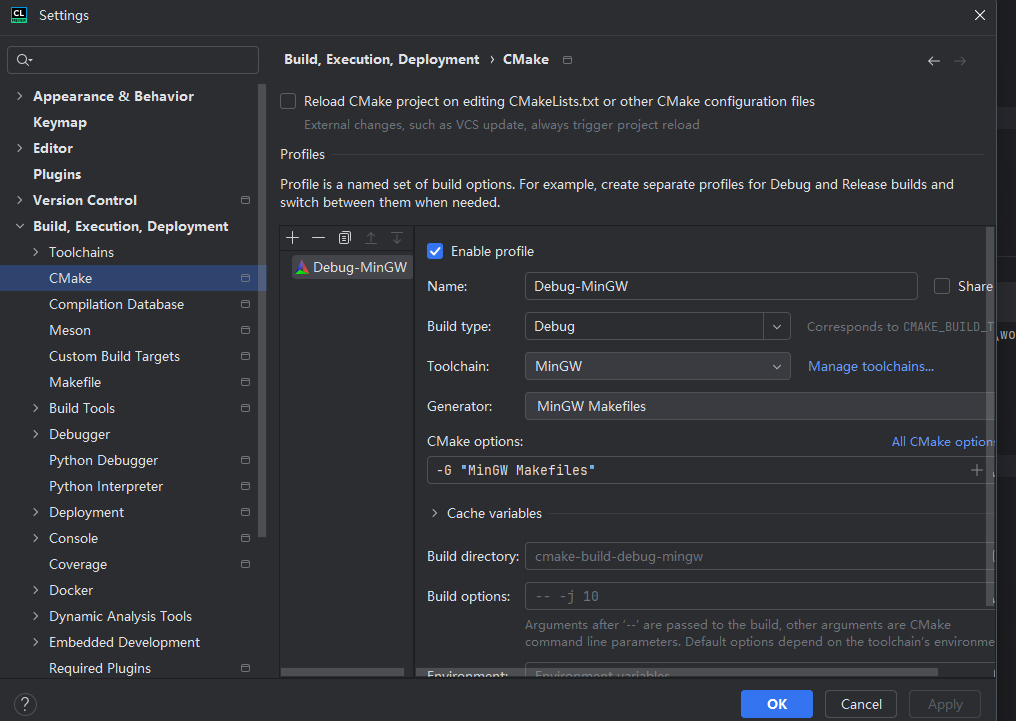Screen dimensions: 1016x721
Task: Open Custom Build Targets settings
Action: point(115,356)
